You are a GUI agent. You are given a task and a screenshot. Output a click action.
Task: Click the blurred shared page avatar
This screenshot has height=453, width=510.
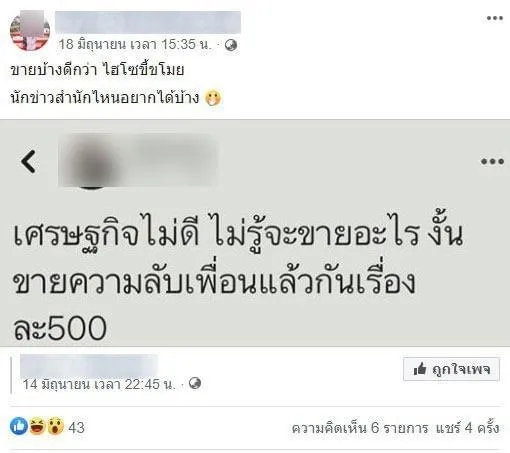91,162
